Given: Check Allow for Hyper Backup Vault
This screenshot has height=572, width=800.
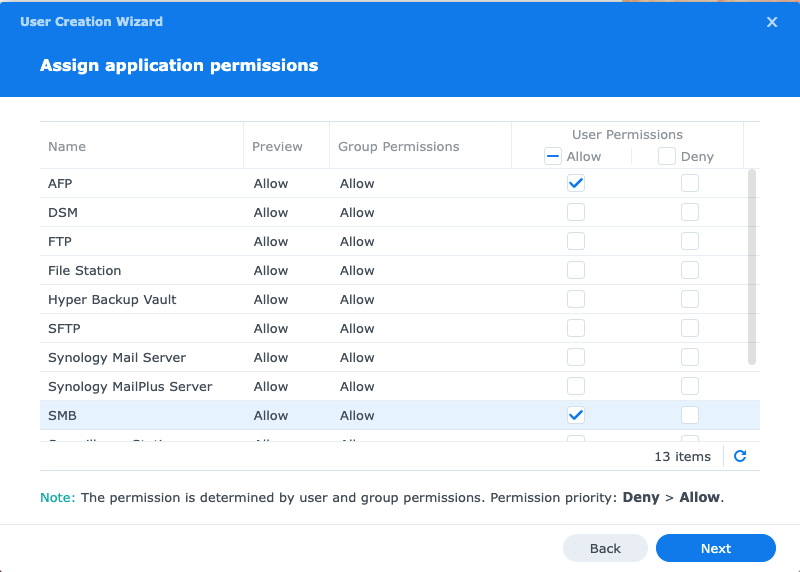Looking at the screenshot, I should pyautogui.click(x=576, y=300).
